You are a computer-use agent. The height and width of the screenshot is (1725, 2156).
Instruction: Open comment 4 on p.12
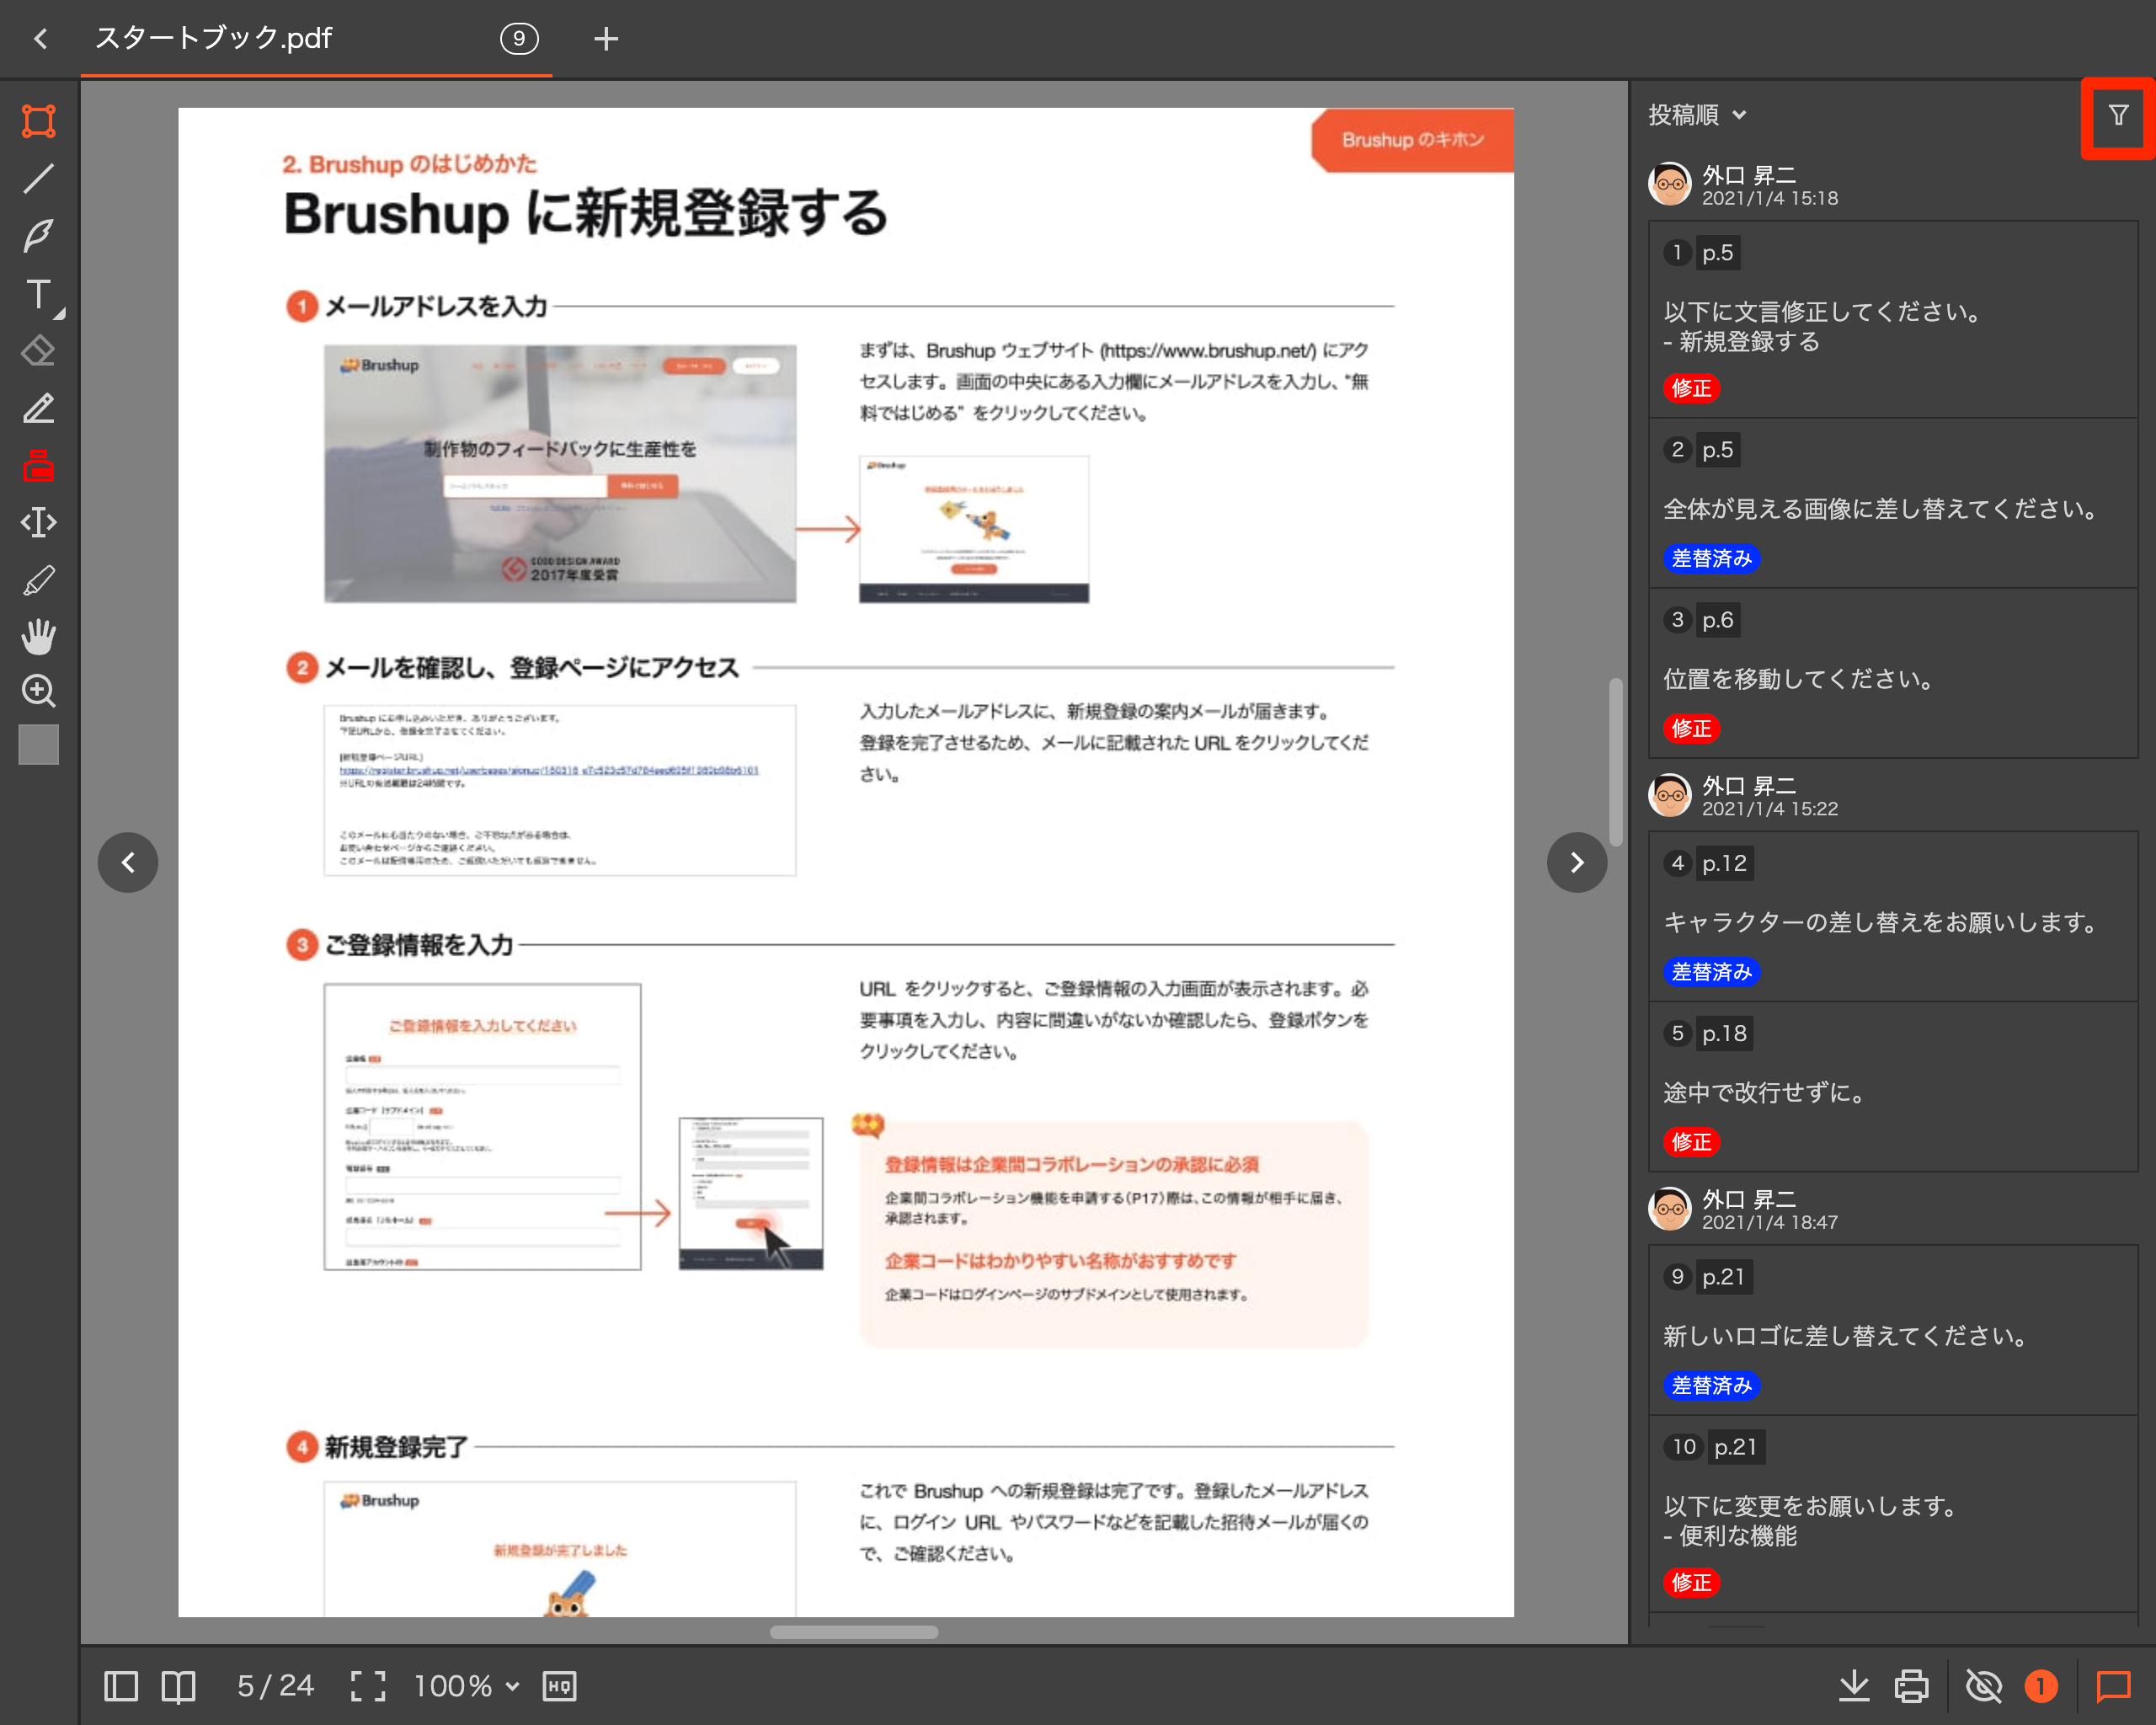(x=1892, y=916)
